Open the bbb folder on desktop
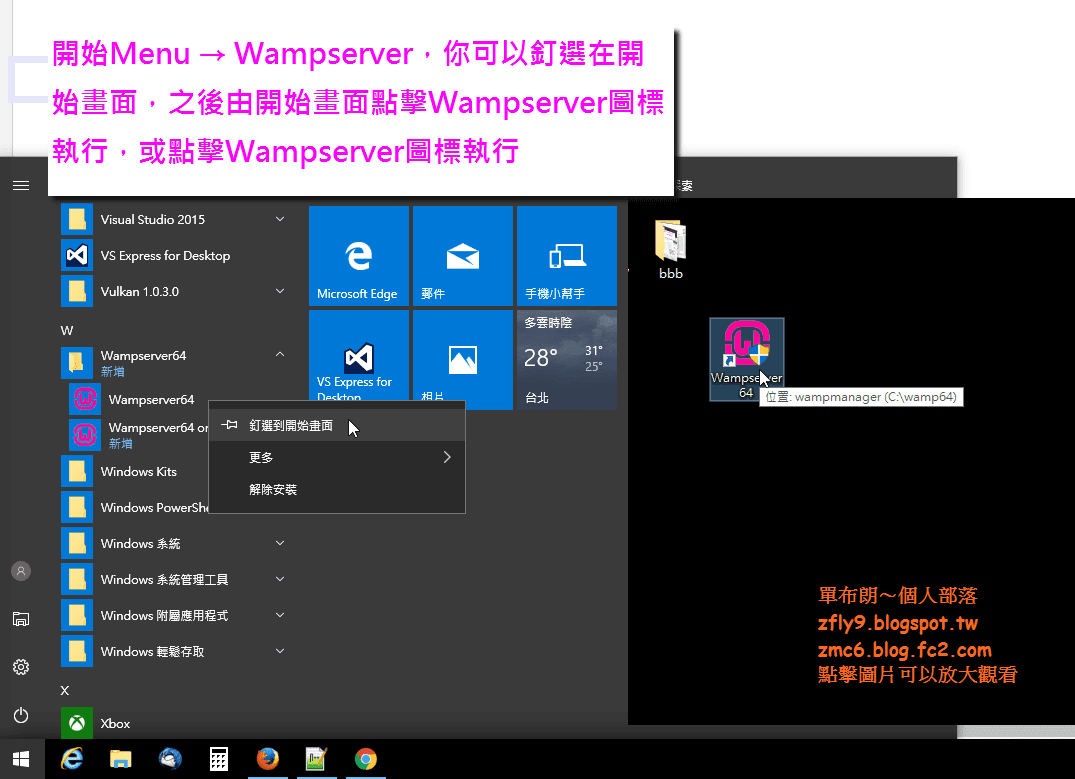The image size is (1075, 779). 671,250
